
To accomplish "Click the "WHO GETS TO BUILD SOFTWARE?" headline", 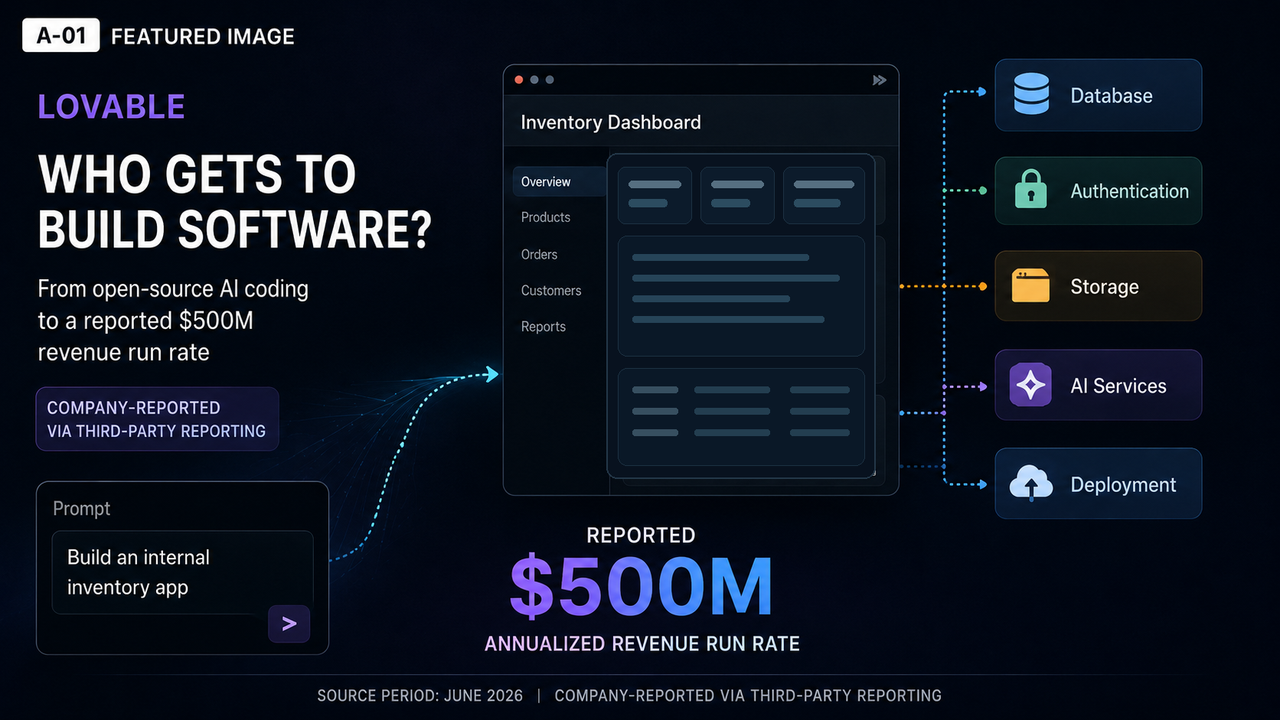I will tap(235, 203).
